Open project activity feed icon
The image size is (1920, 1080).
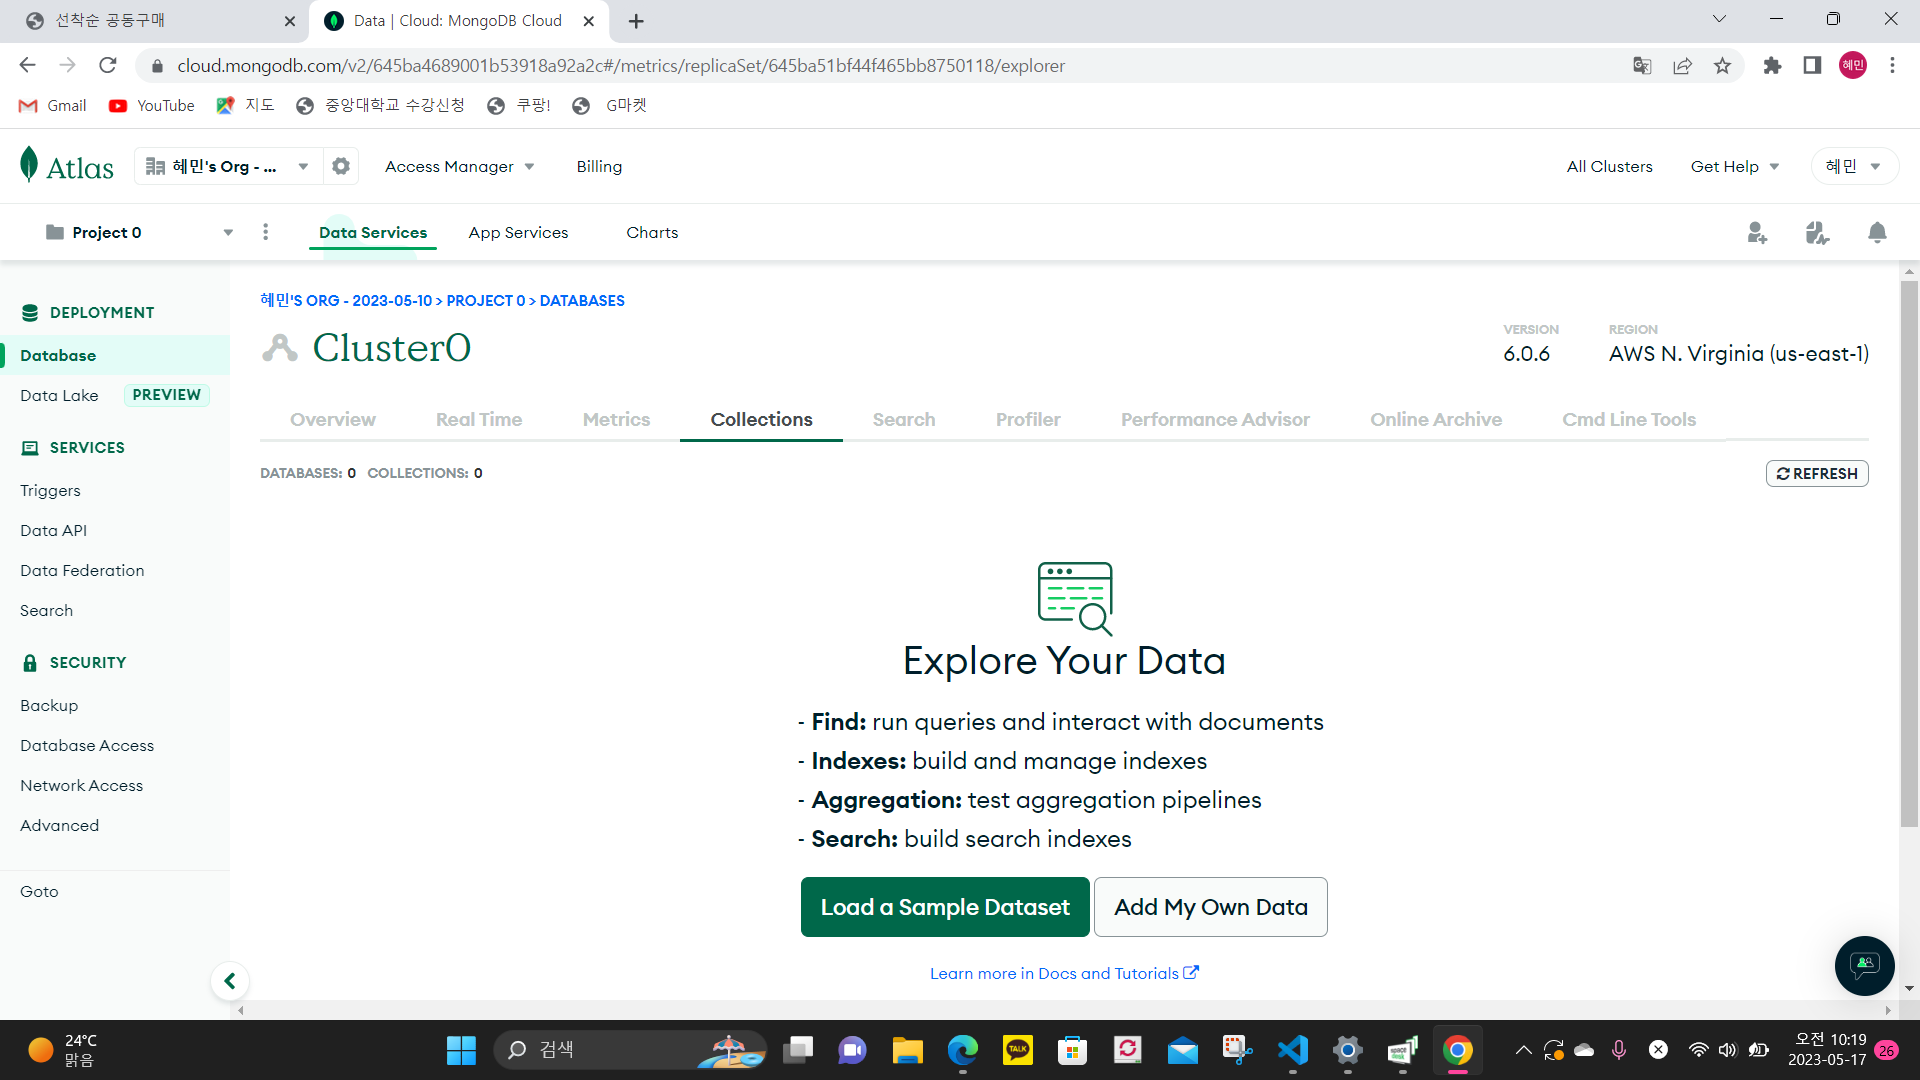tap(1817, 233)
